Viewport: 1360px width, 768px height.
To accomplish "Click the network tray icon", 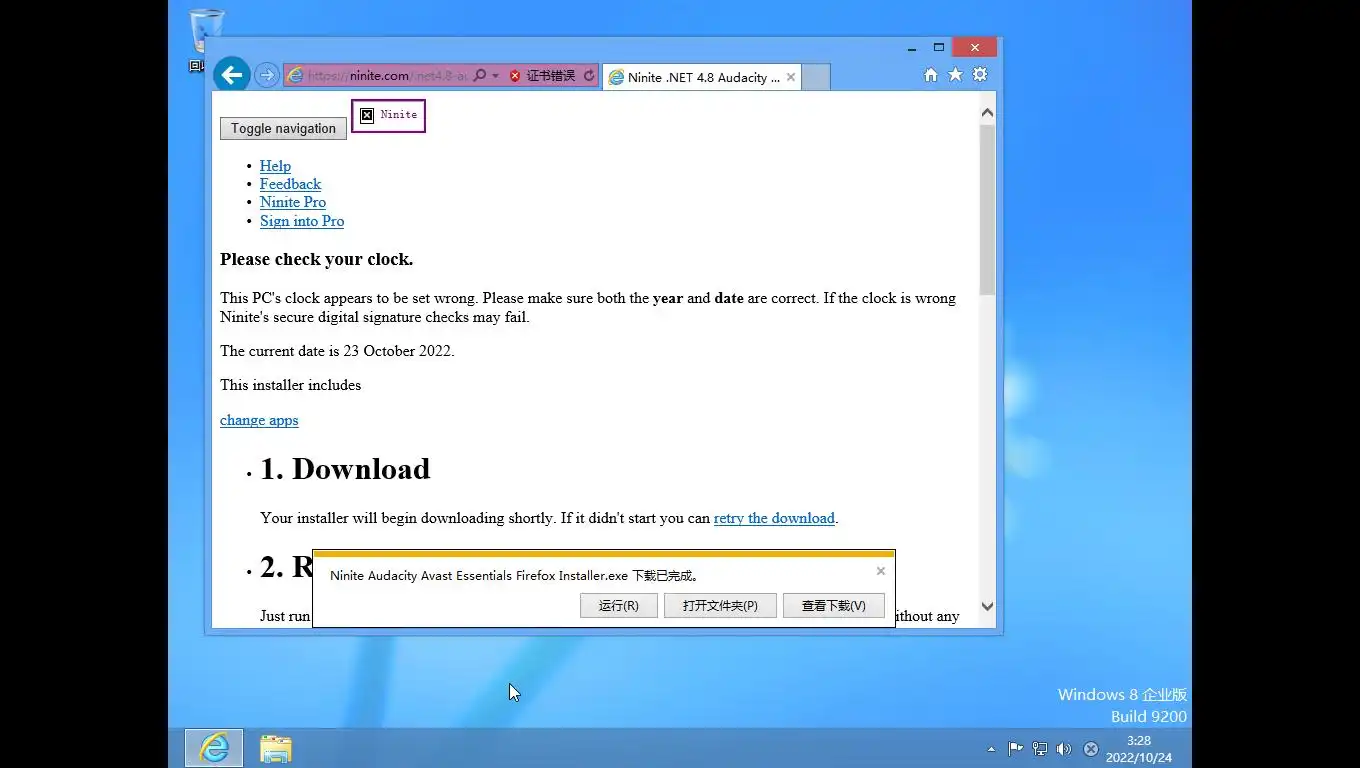I will [1040, 749].
